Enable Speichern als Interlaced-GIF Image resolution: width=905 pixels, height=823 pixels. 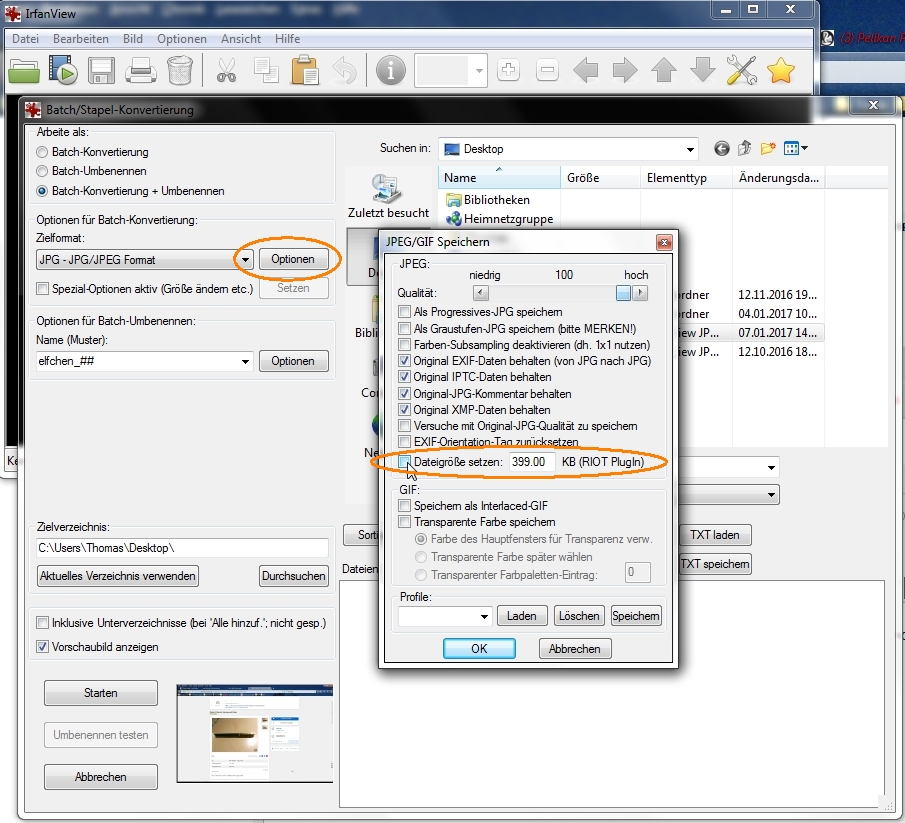[x=405, y=506]
